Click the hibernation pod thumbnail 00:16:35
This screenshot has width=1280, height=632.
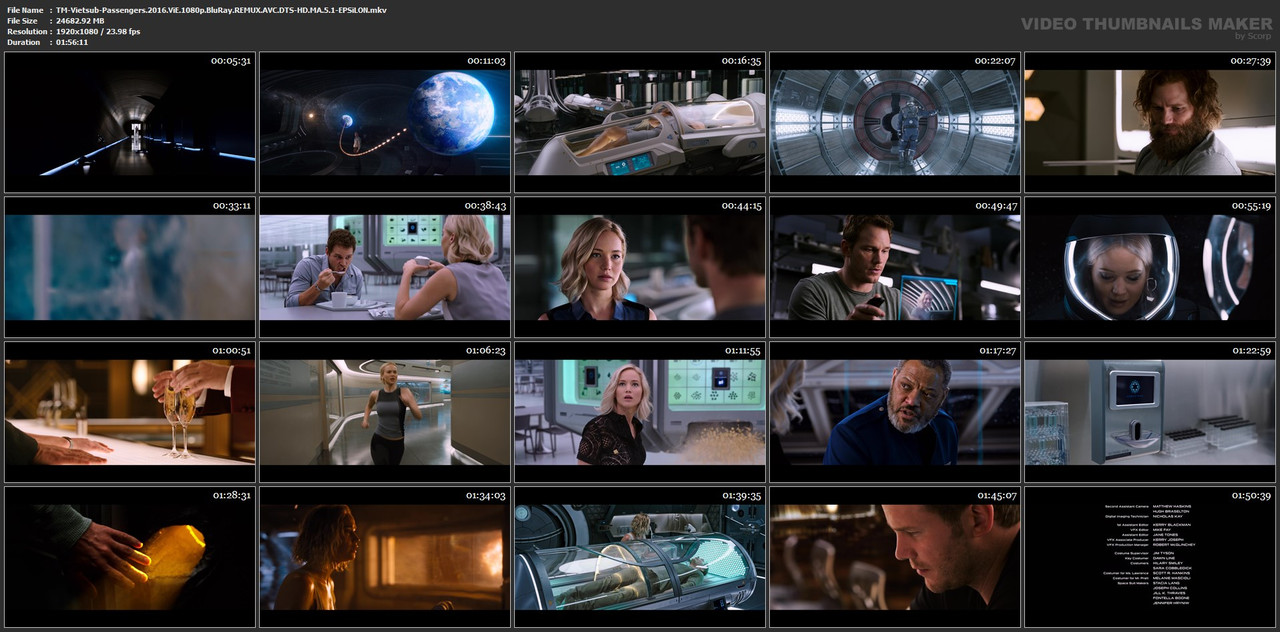pos(640,122)
